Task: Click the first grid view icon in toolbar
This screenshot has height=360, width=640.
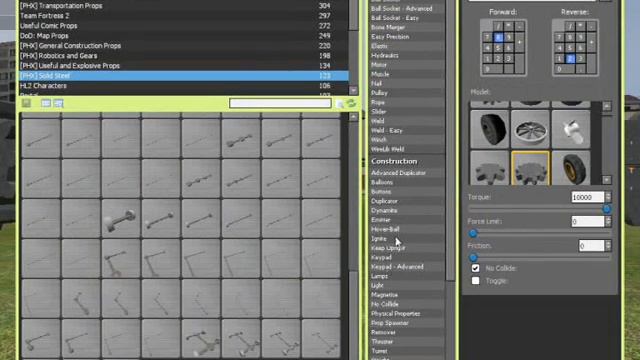Action: 46,103
